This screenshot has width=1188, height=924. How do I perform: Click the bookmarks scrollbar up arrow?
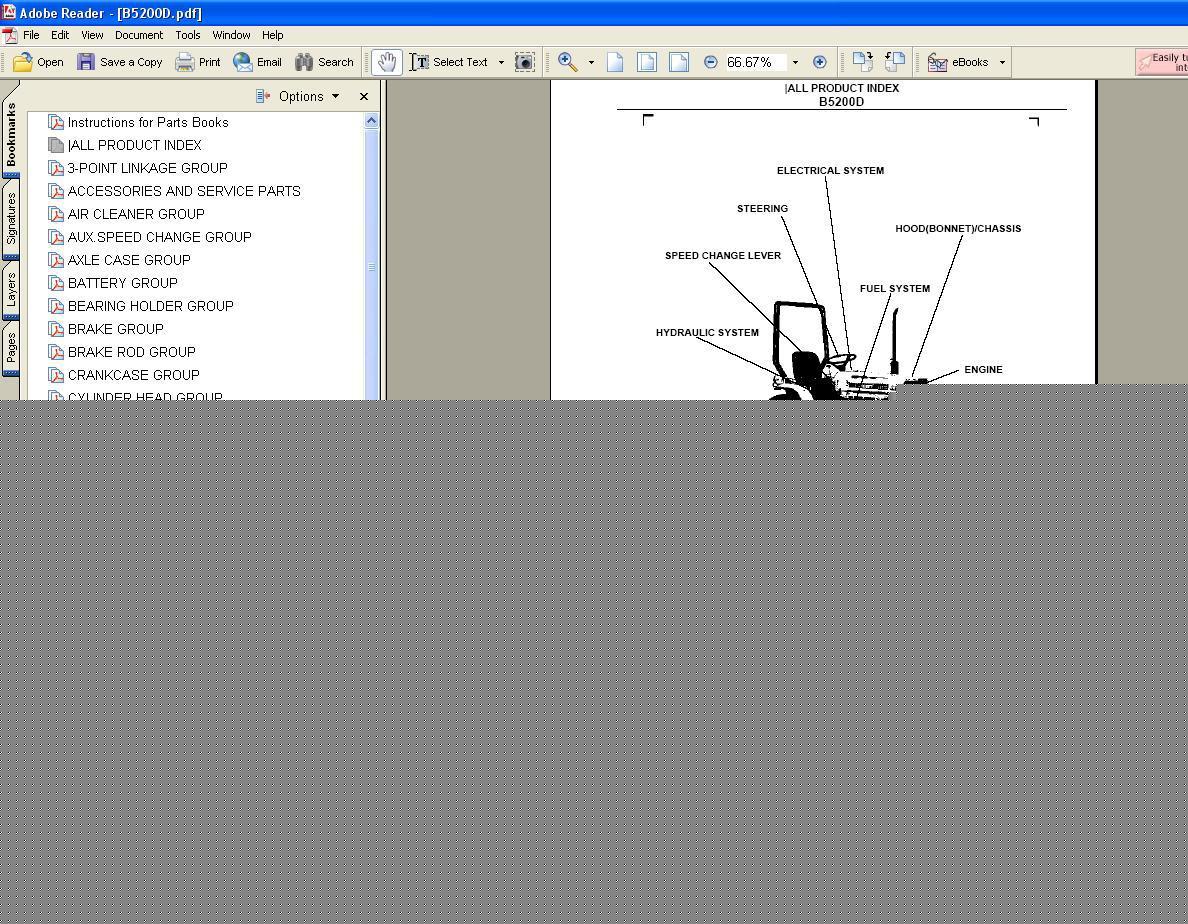(x=371, y=120)
